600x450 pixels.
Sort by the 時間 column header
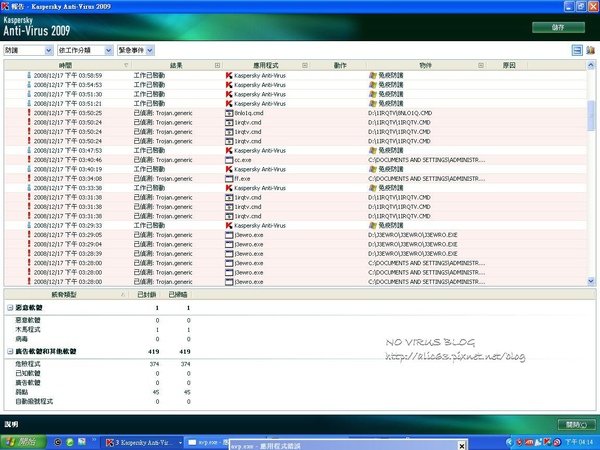65,65
